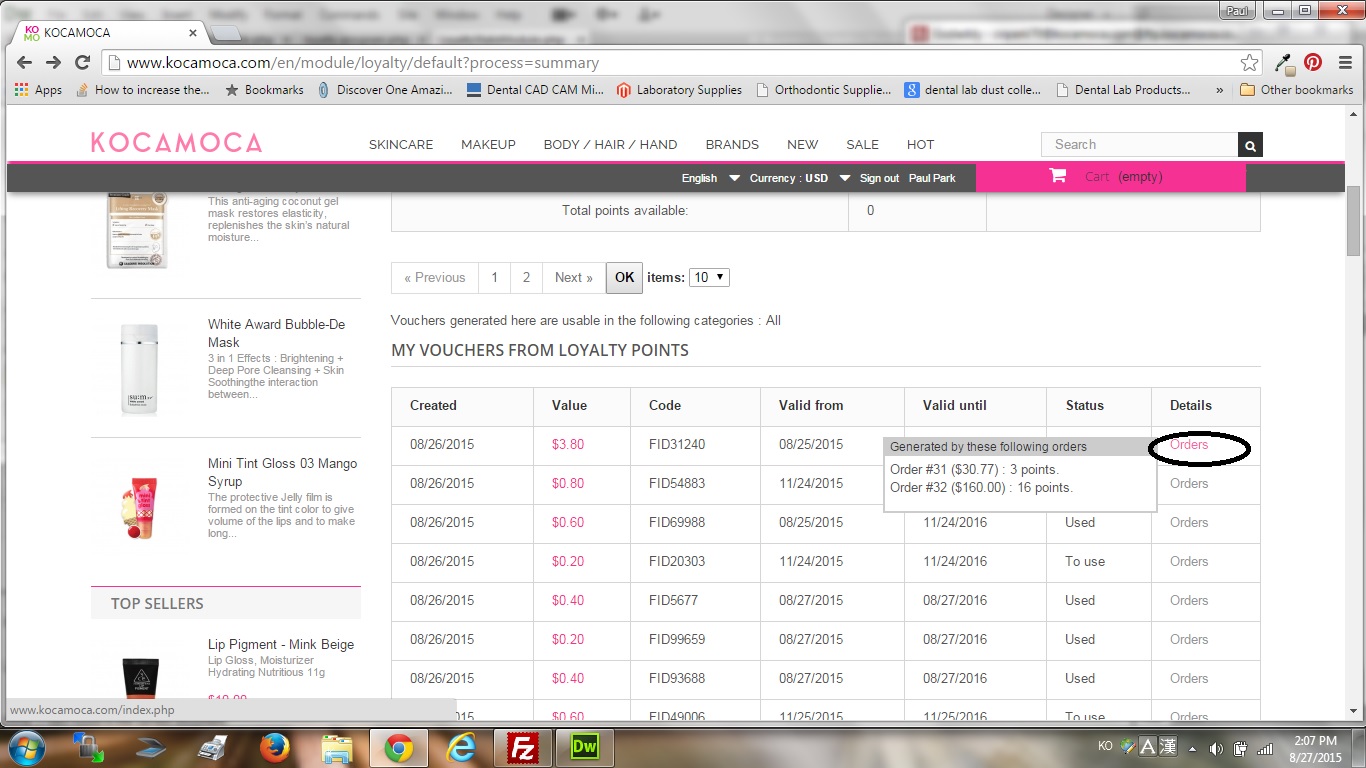1366x768 pixels.
Task: Switch to Chrome in the taskbar
Action: click(x=398, y=748)
